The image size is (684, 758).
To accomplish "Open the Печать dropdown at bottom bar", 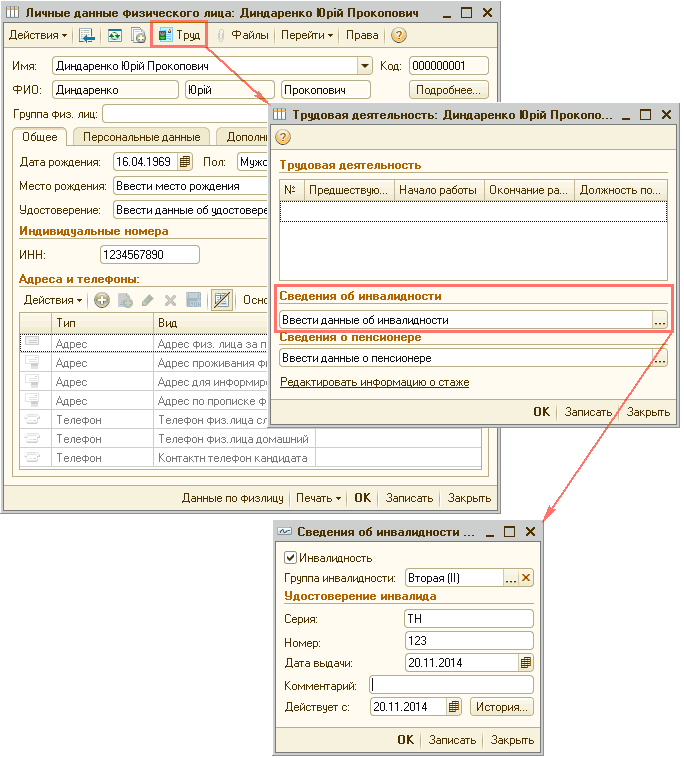I will click(x=319, y=498).
